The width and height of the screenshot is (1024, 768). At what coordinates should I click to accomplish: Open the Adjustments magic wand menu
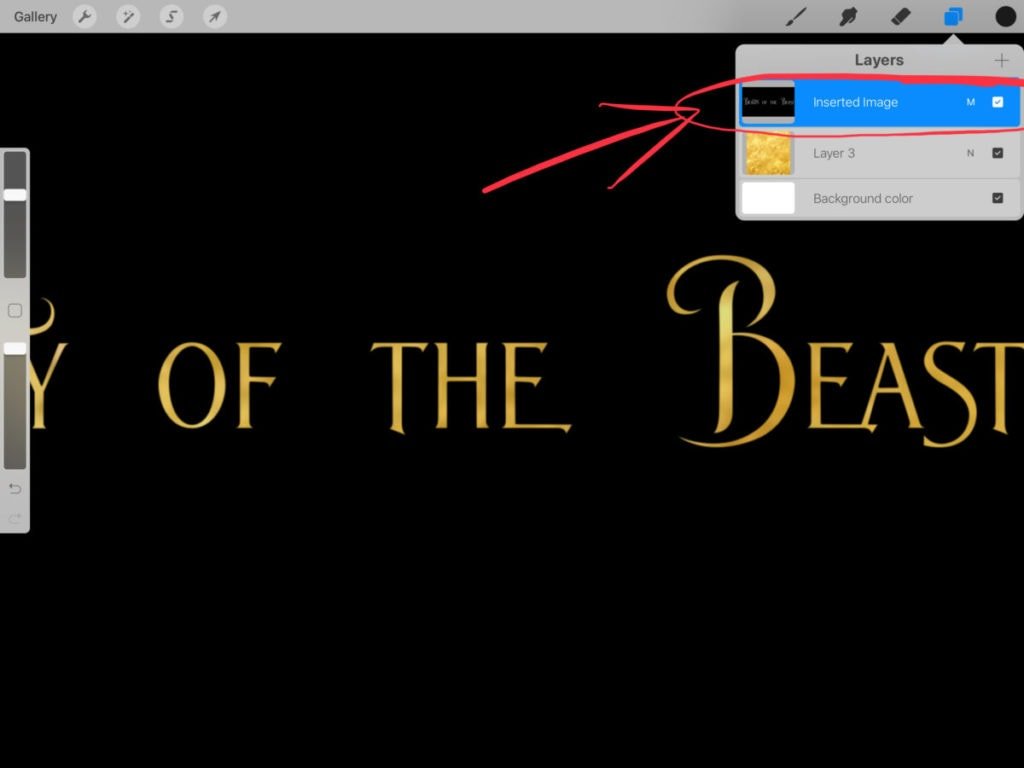pyautogui.click(x=128, y=17)
